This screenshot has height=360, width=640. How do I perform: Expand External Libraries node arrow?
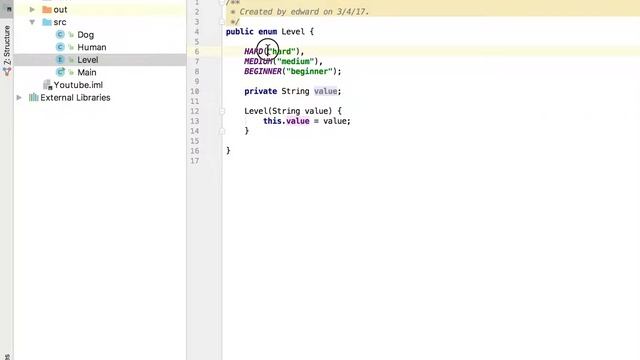[19, 98]
